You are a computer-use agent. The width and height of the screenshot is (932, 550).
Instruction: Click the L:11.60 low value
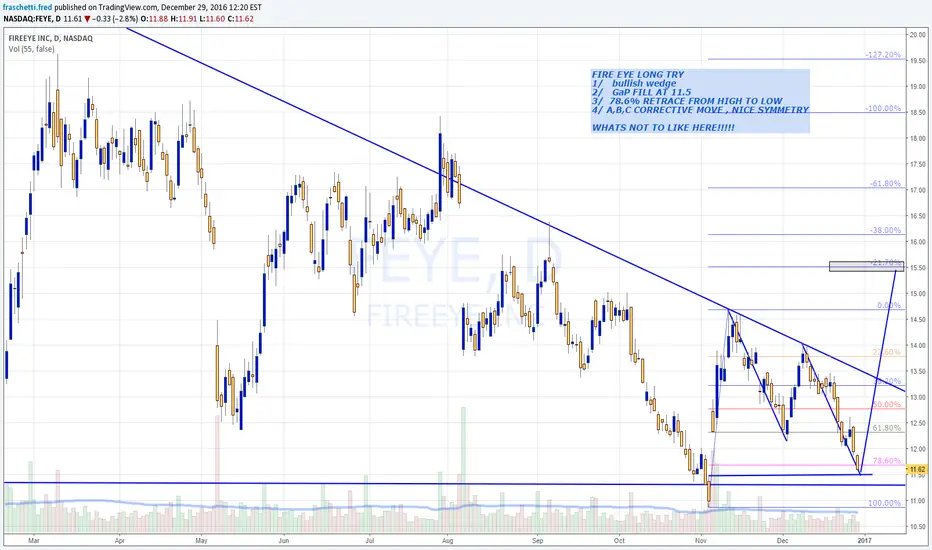(212, 19)
